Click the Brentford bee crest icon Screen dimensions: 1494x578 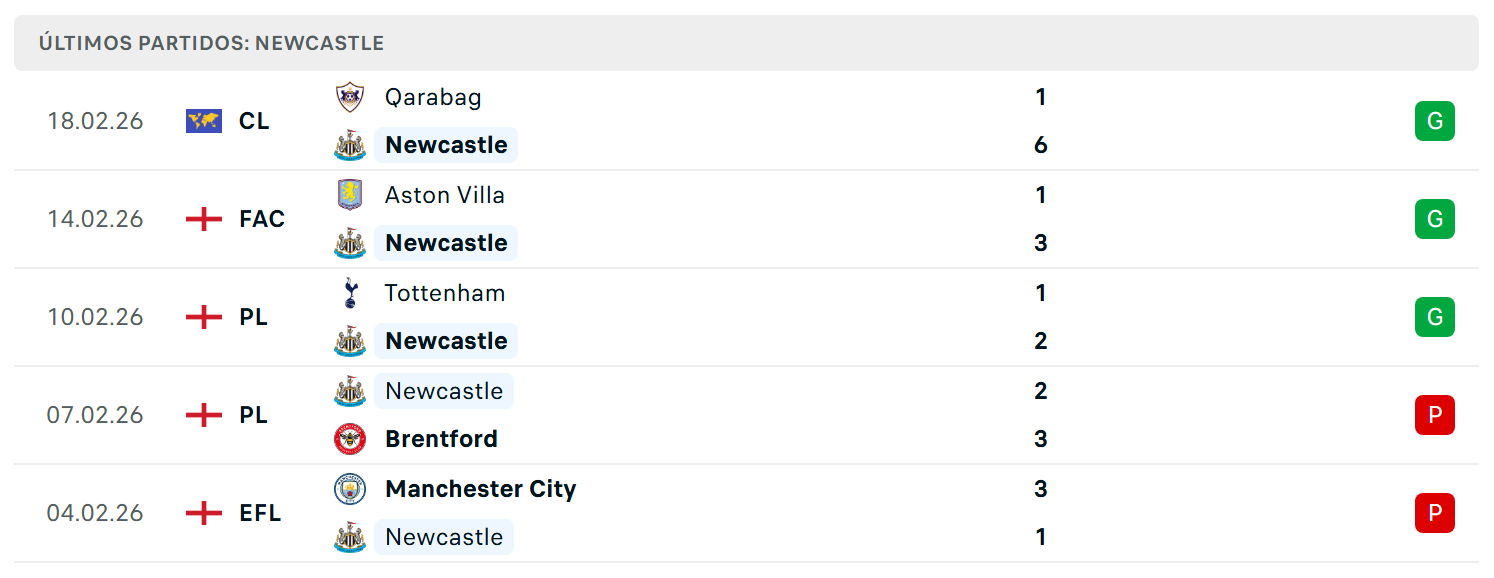tap(350, 439)
